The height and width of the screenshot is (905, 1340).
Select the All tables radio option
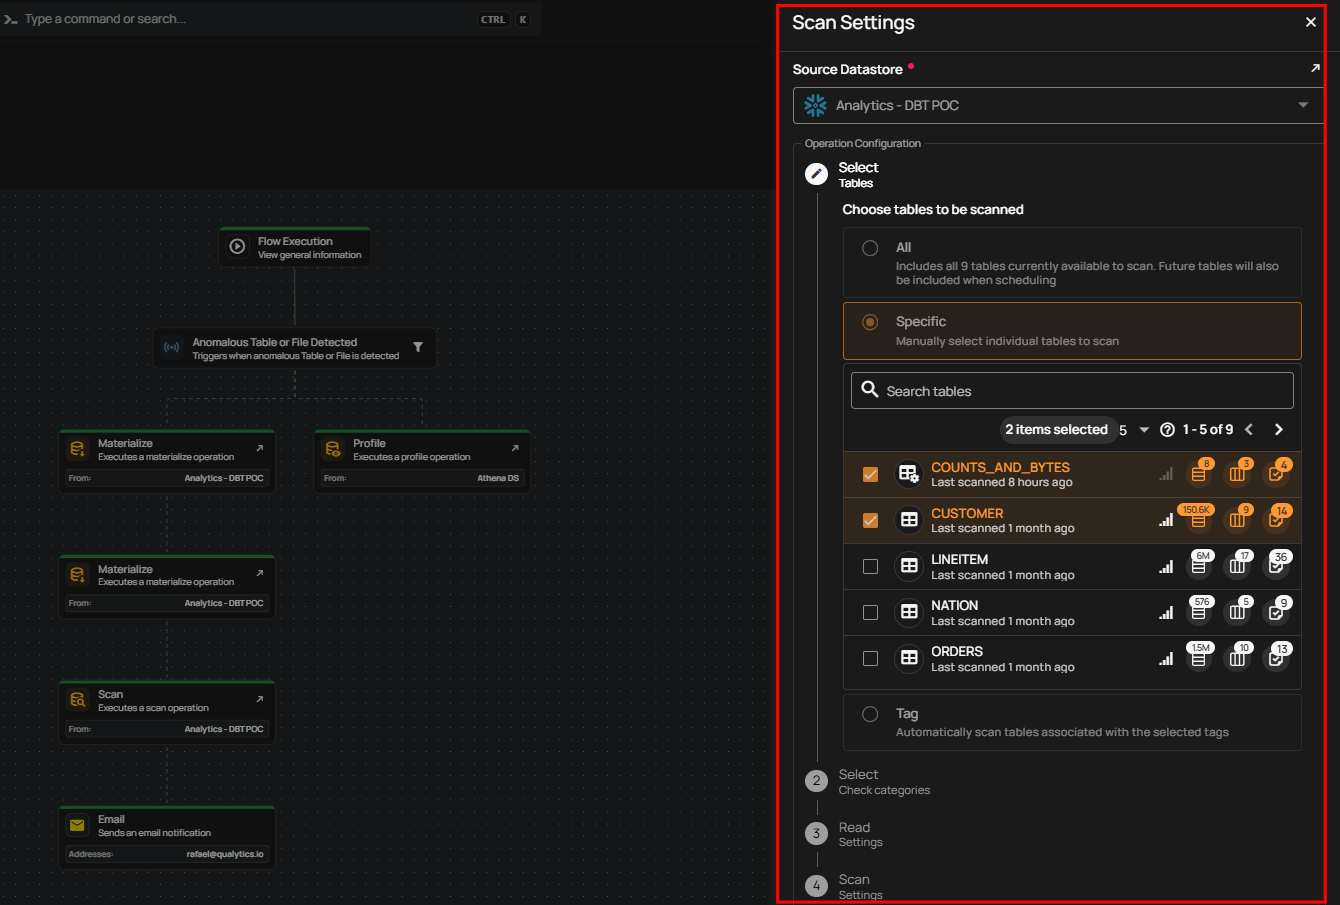[870, 248]
